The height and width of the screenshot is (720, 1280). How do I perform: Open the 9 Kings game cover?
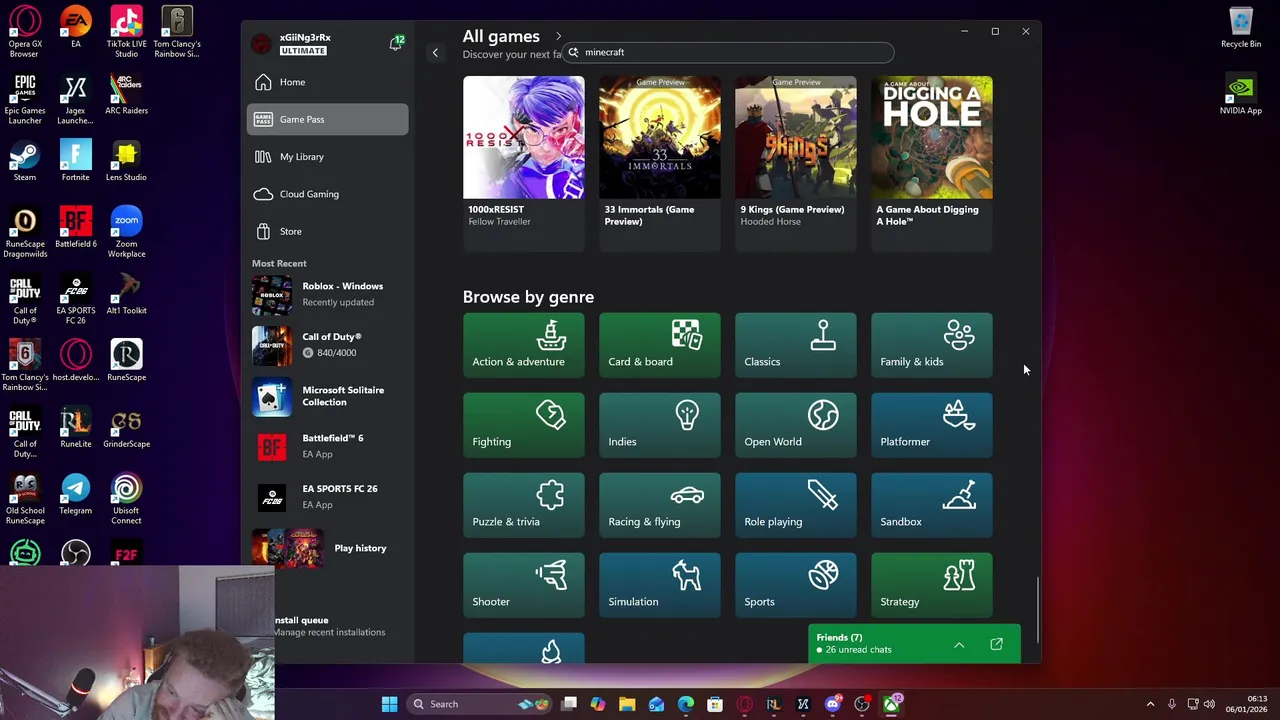click(795, 137)
